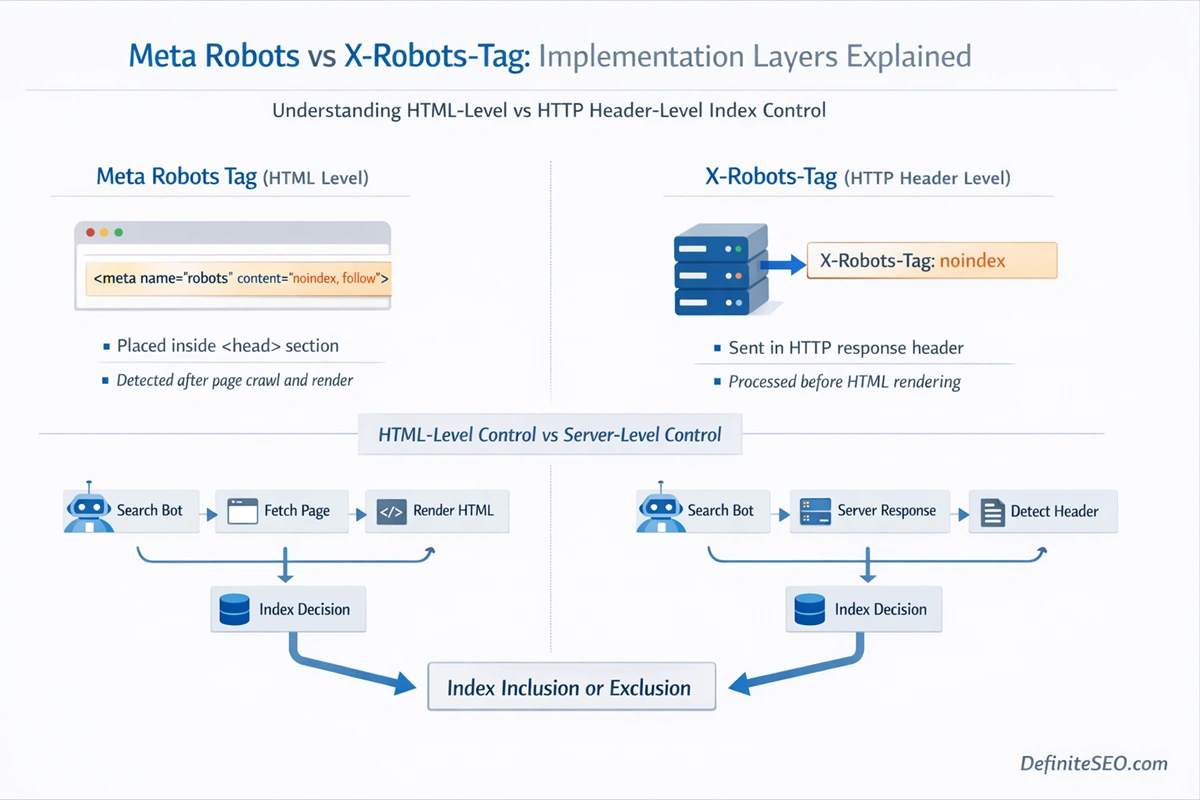Toggle the yellow dot on the browser mockup

[103, 230]
